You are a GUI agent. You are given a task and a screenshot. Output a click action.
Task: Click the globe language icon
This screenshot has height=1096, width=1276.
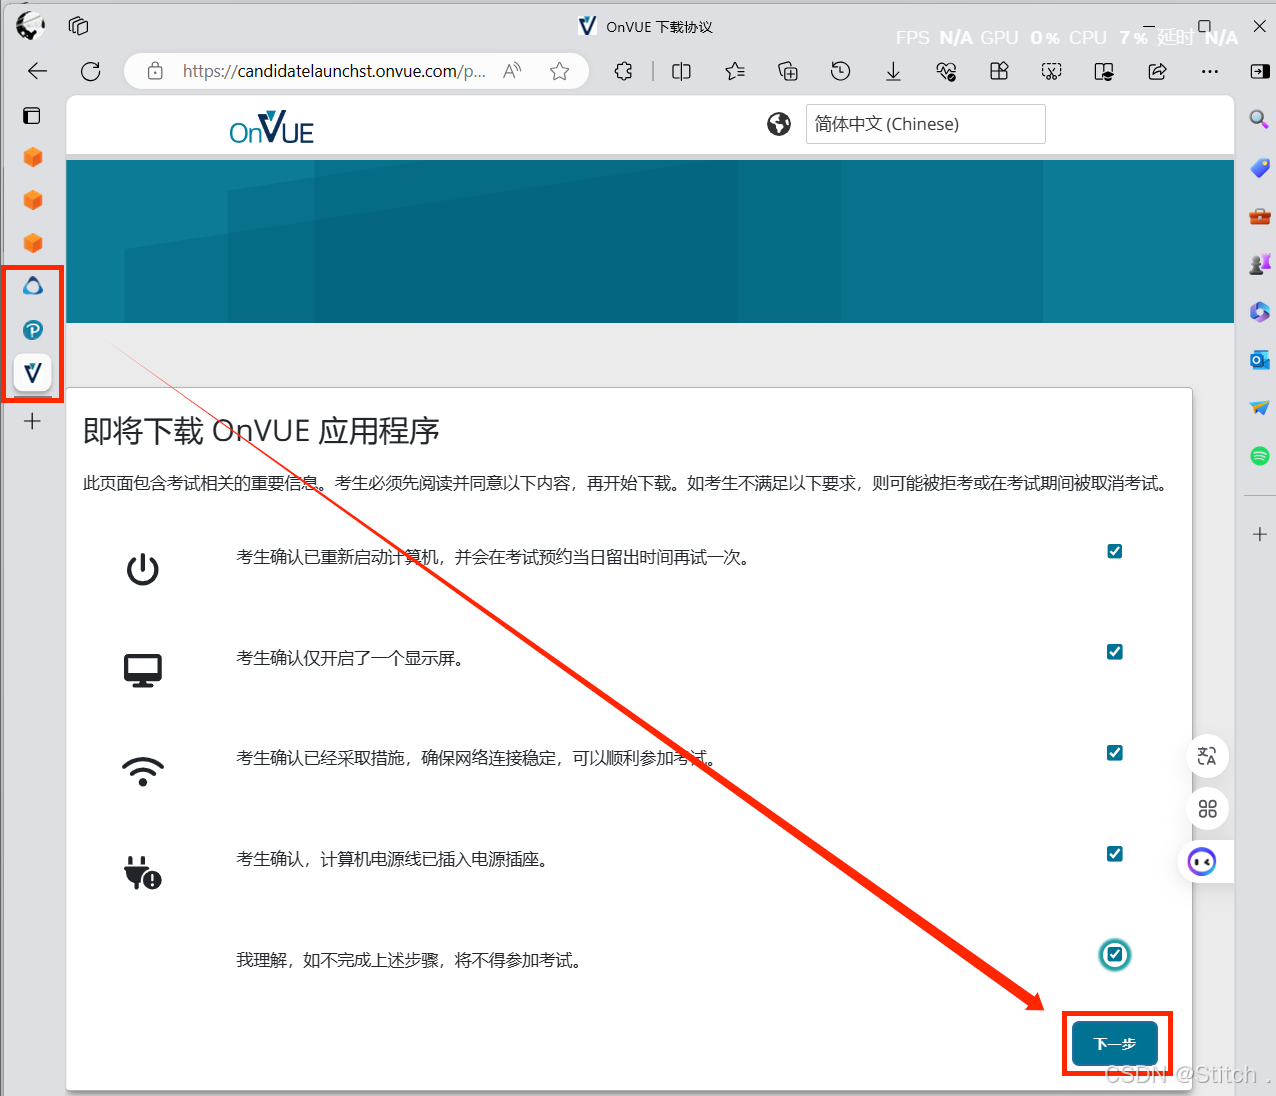tap(779, 124)
